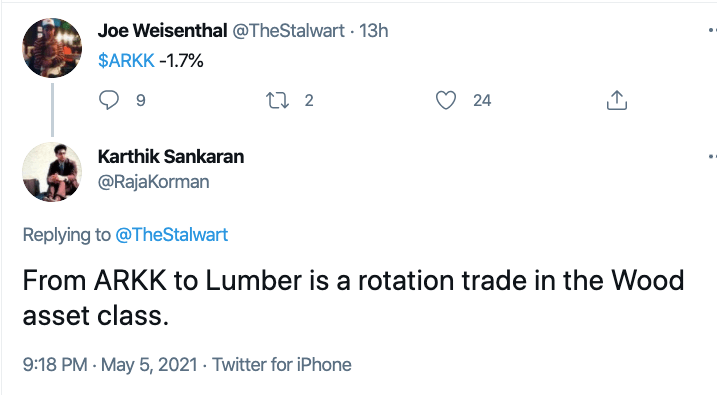Viewport: 717px width, 395px height.
Task: Open the Joe Weisenthal display name
Action: click(x=162, y=31)
